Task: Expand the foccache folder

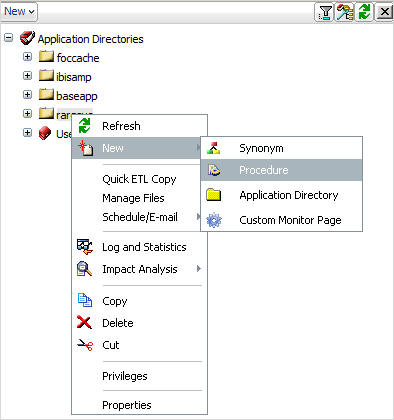Action: click(x=27, y=57)
